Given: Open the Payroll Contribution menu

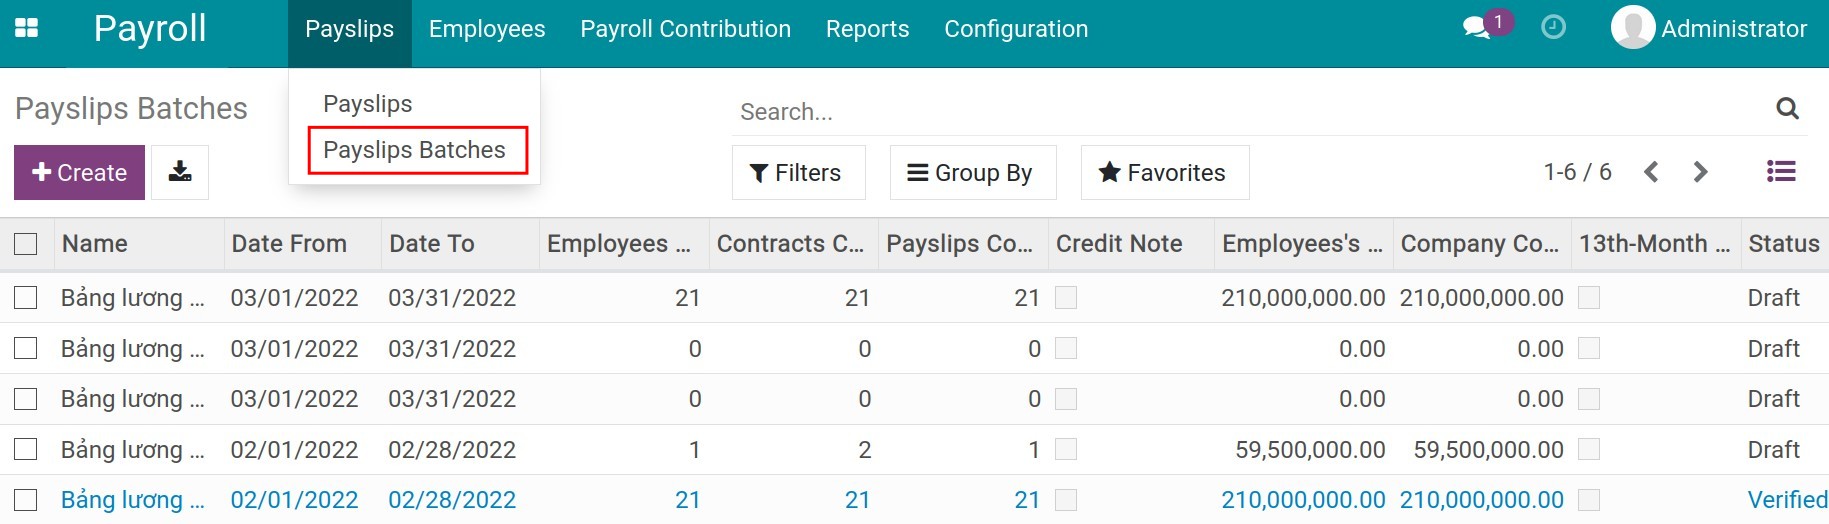Looking at the screenshot, I should (685, 29).
